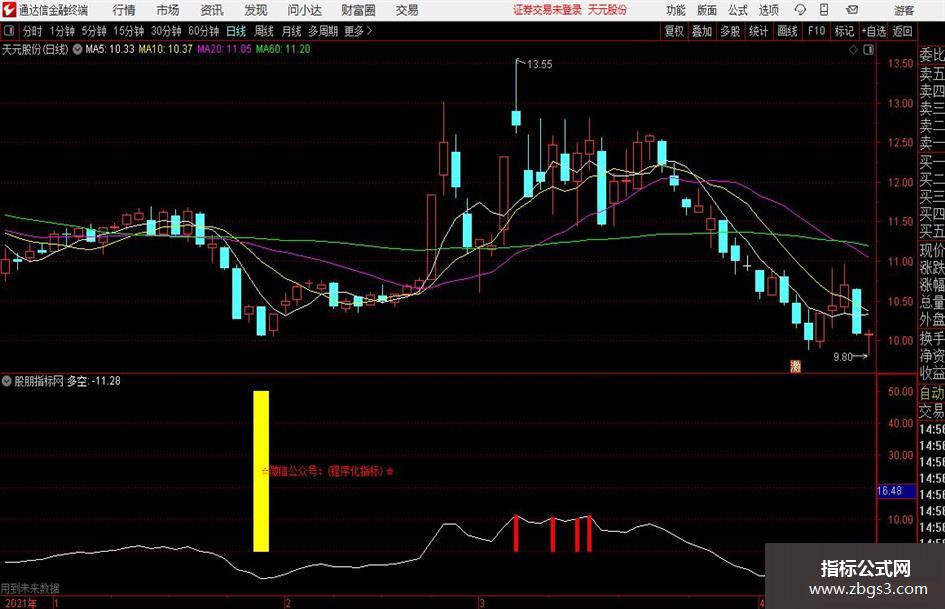Open F10 company information
The height and width of the screenshot is (609, 945).
click(x=816, y=31)
